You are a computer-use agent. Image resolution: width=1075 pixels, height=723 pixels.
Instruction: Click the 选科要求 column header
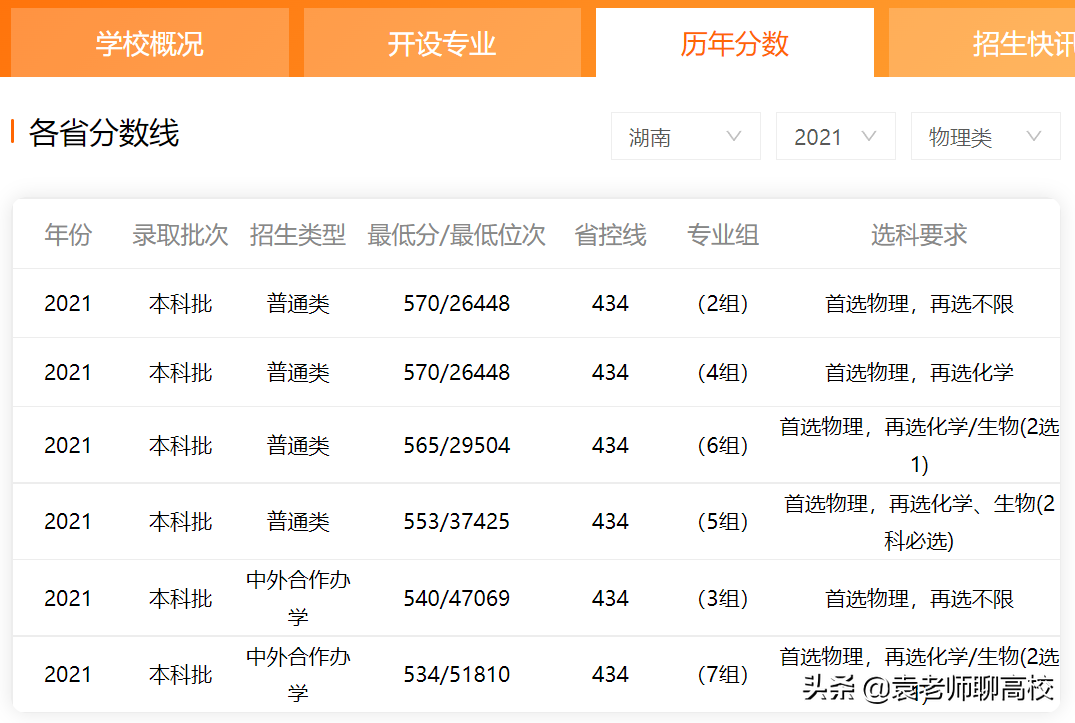tap(918, 235)
